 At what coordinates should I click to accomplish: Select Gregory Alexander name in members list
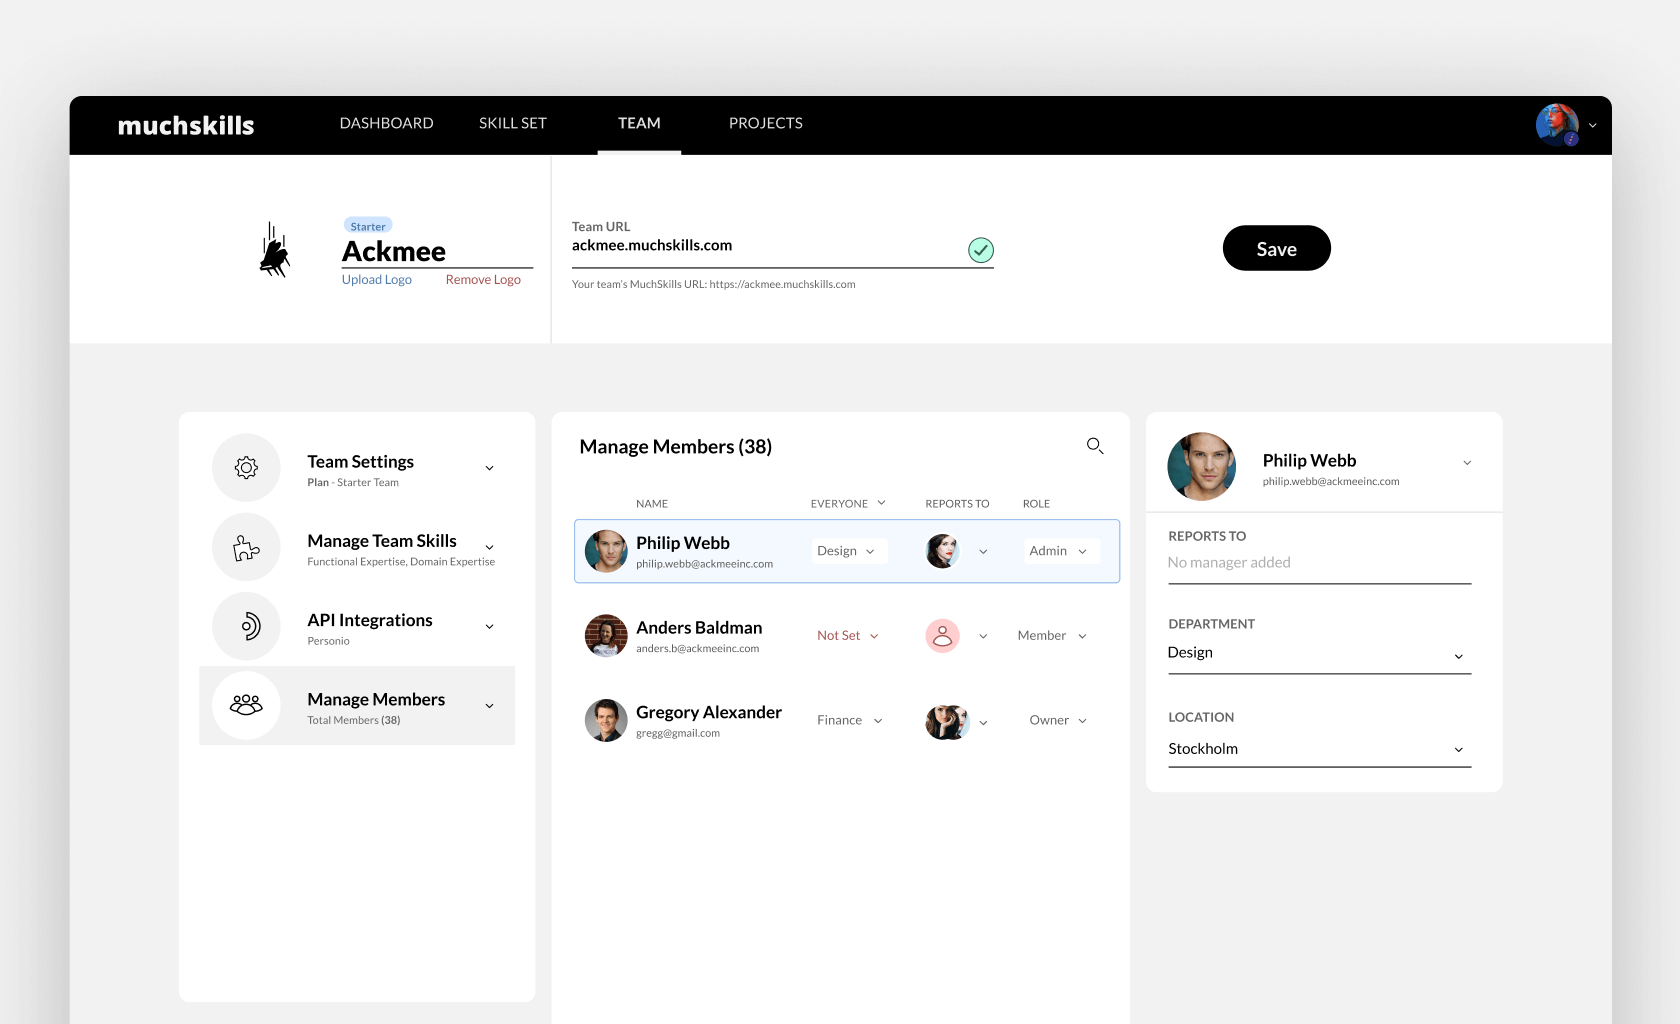709,712
